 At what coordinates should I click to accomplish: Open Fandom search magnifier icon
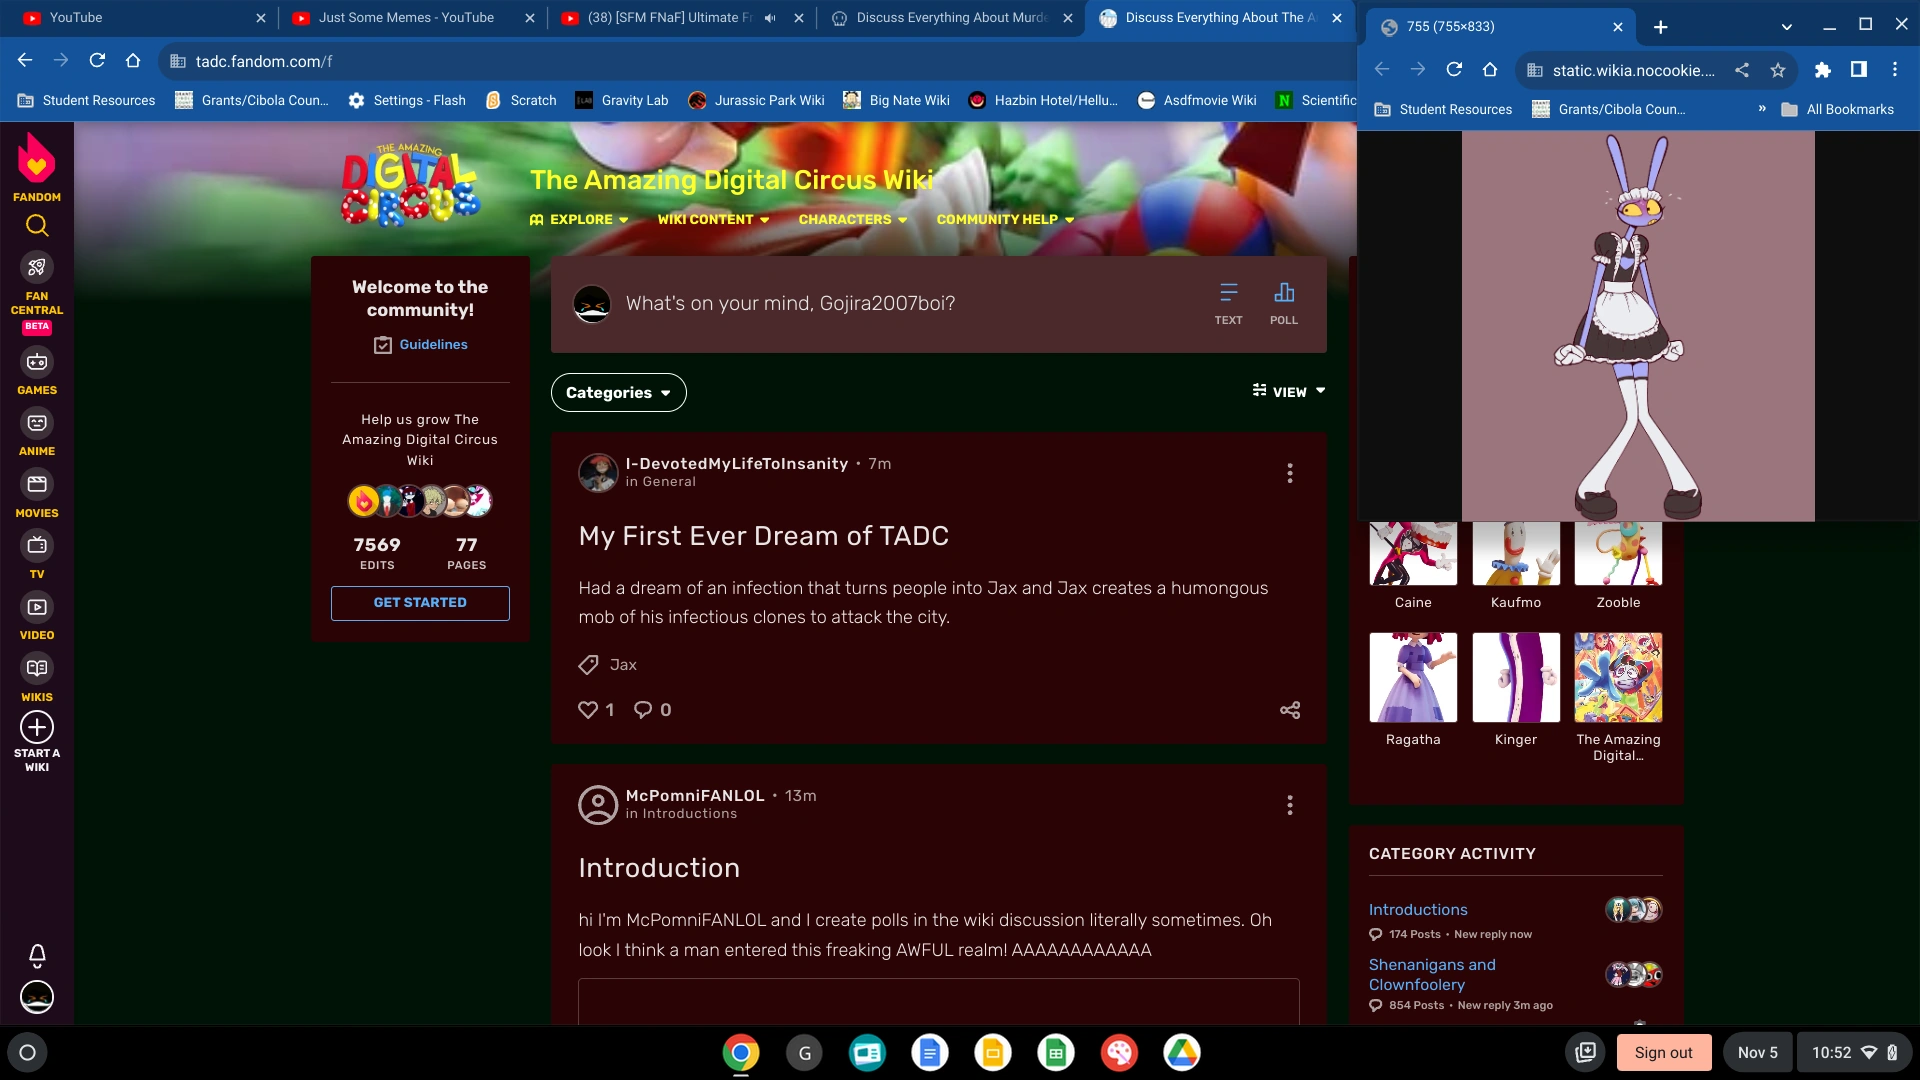pyautogui.click(x=37, y=226)
